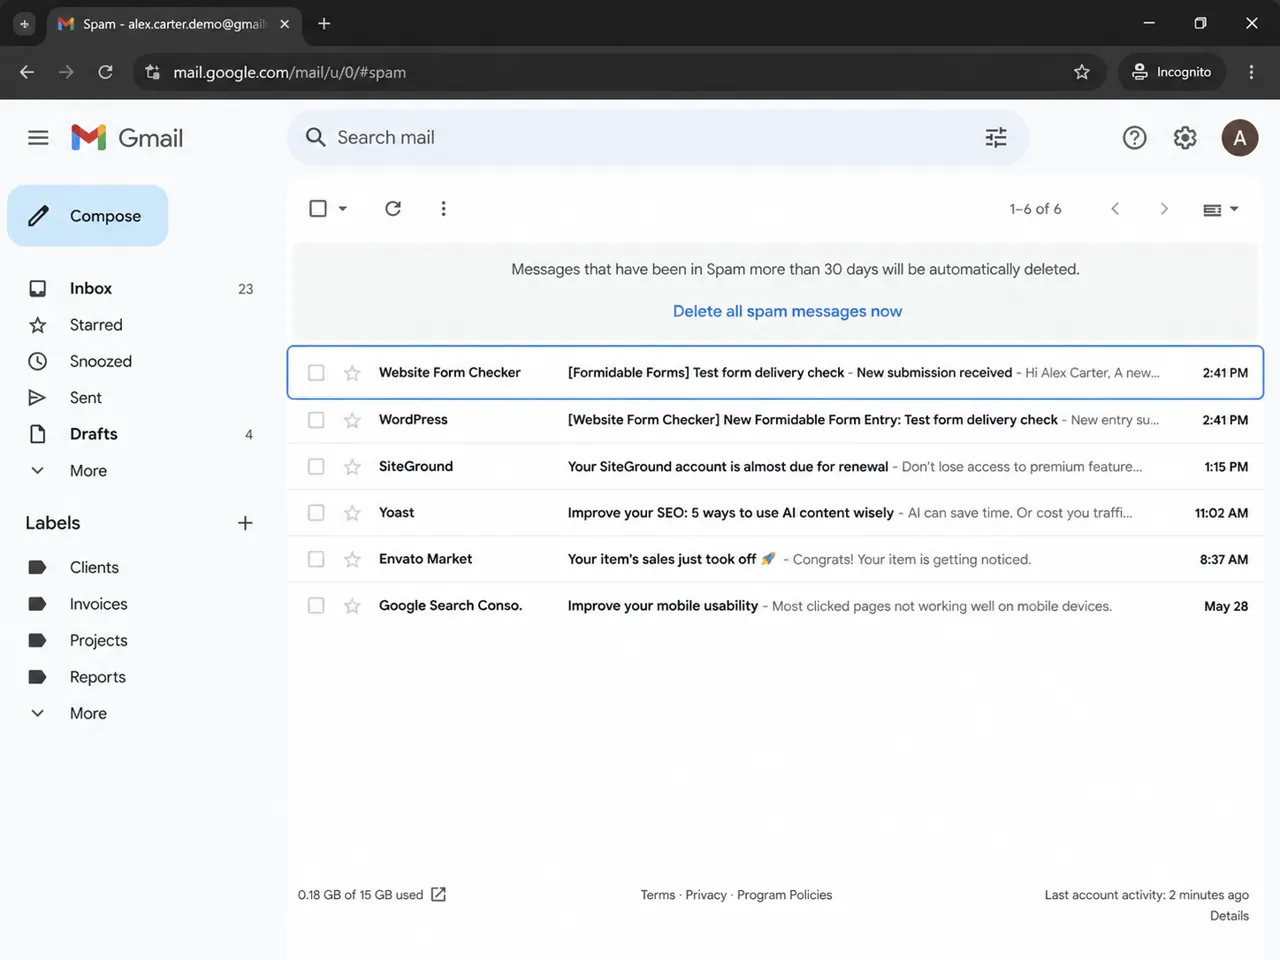
Task: Select the Spam Gmail browser tab
Action: click(x=174, y=24)
